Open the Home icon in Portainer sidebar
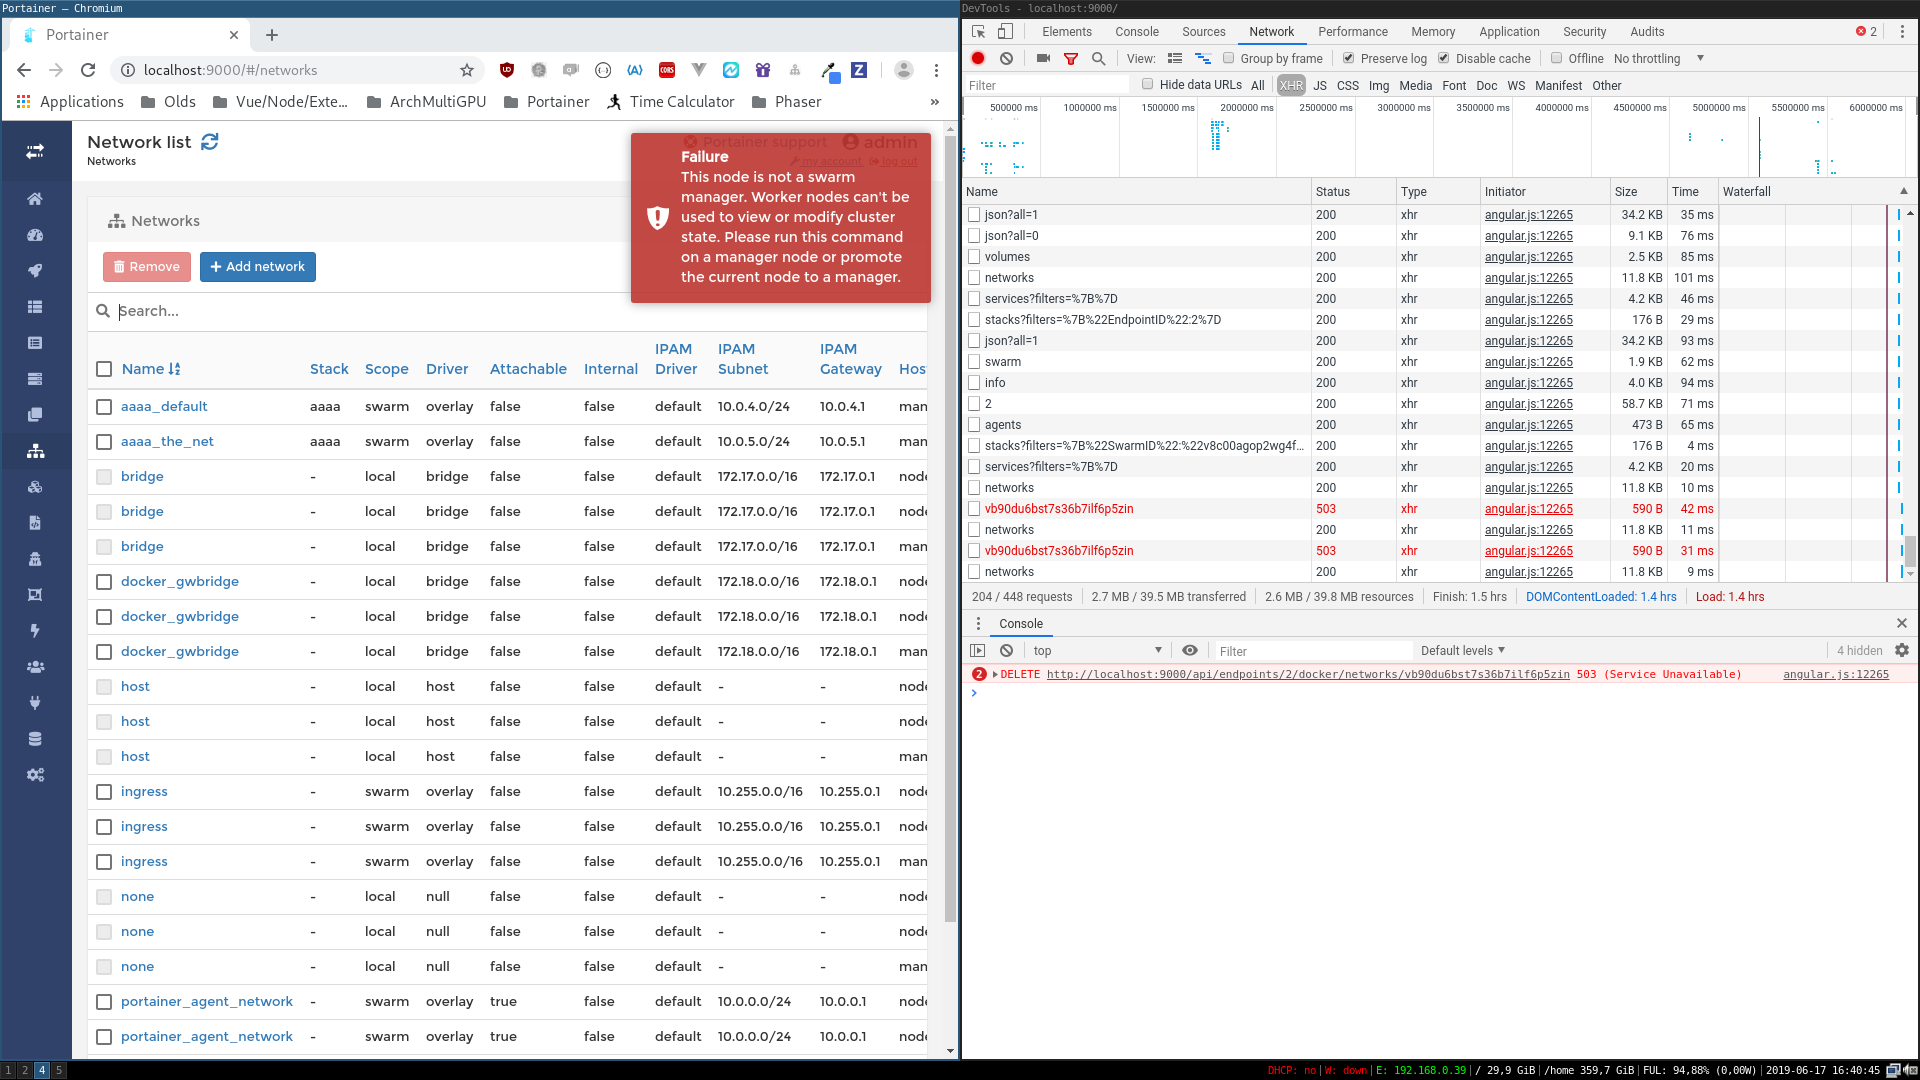Image resolution: width=1920 pixels, height=1080 pixels. [35, 199]
